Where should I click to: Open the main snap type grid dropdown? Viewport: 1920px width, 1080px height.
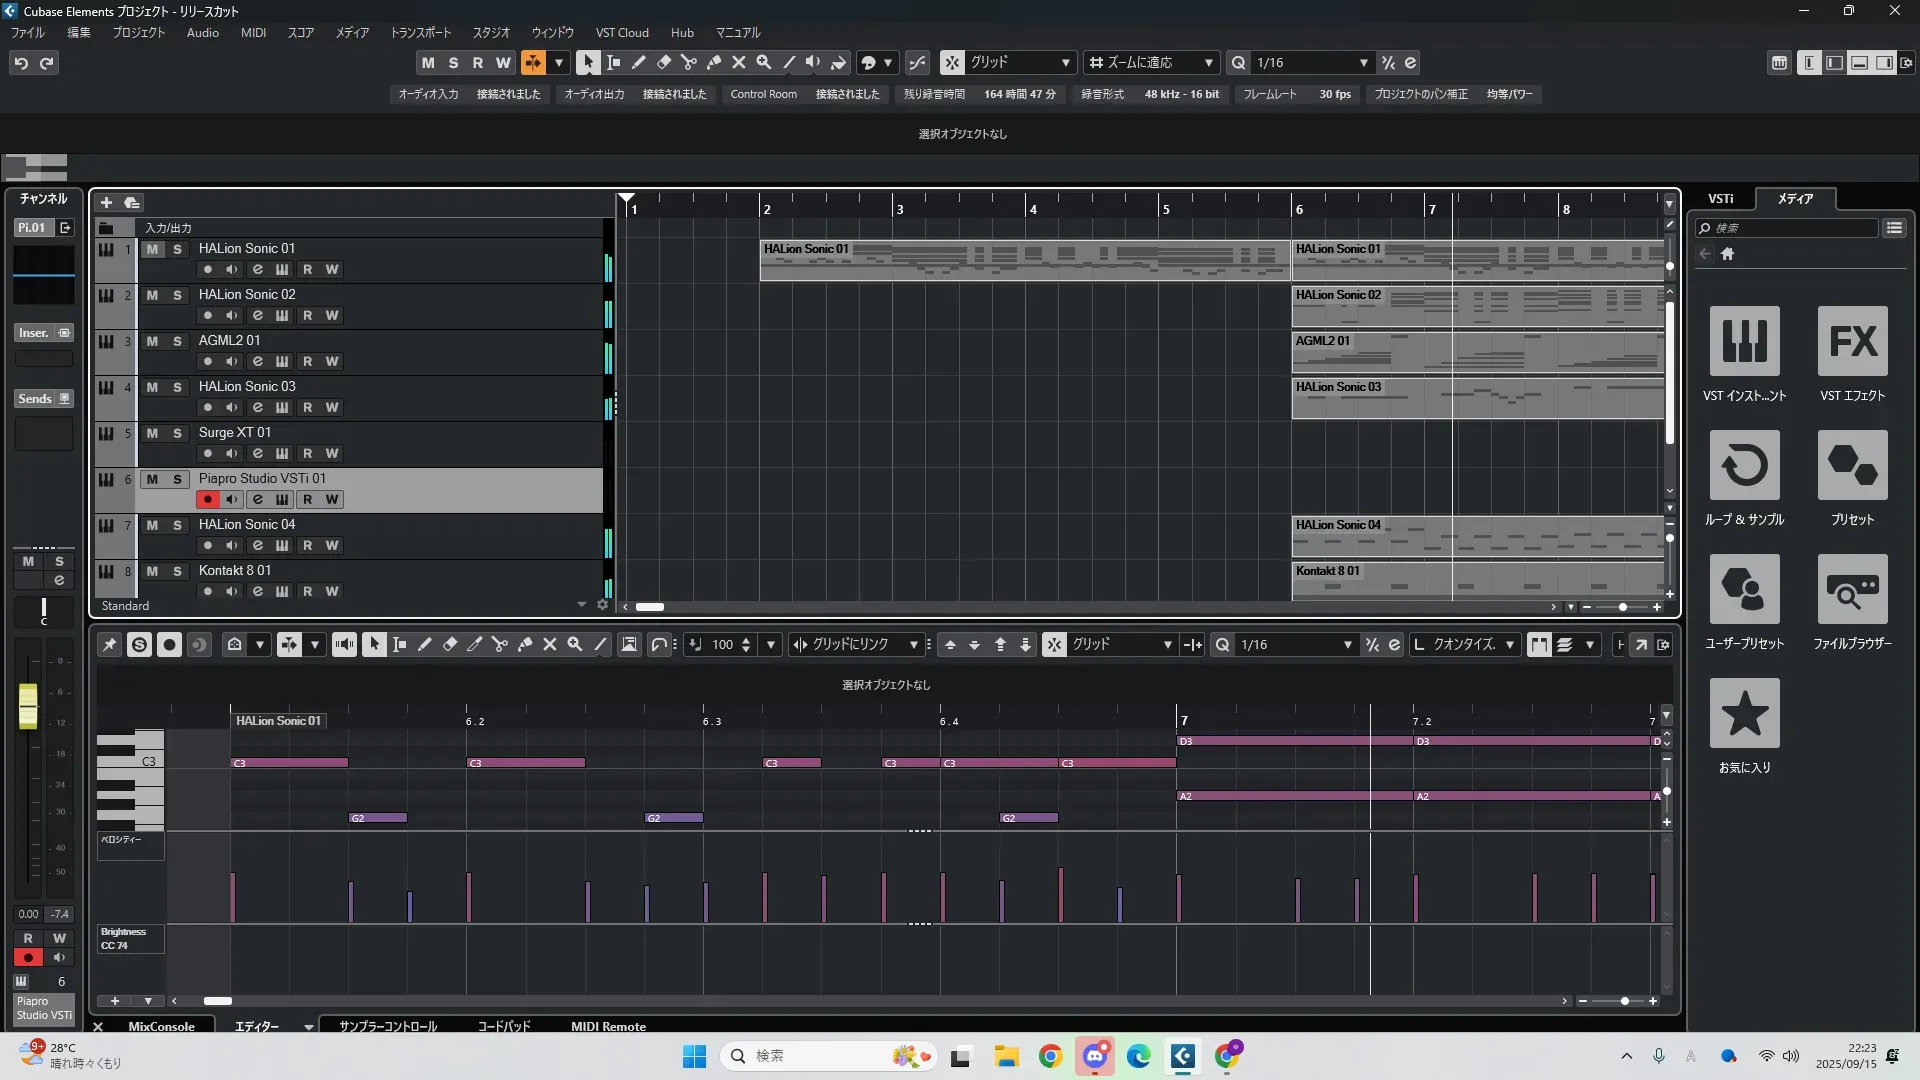[1065, 63]
